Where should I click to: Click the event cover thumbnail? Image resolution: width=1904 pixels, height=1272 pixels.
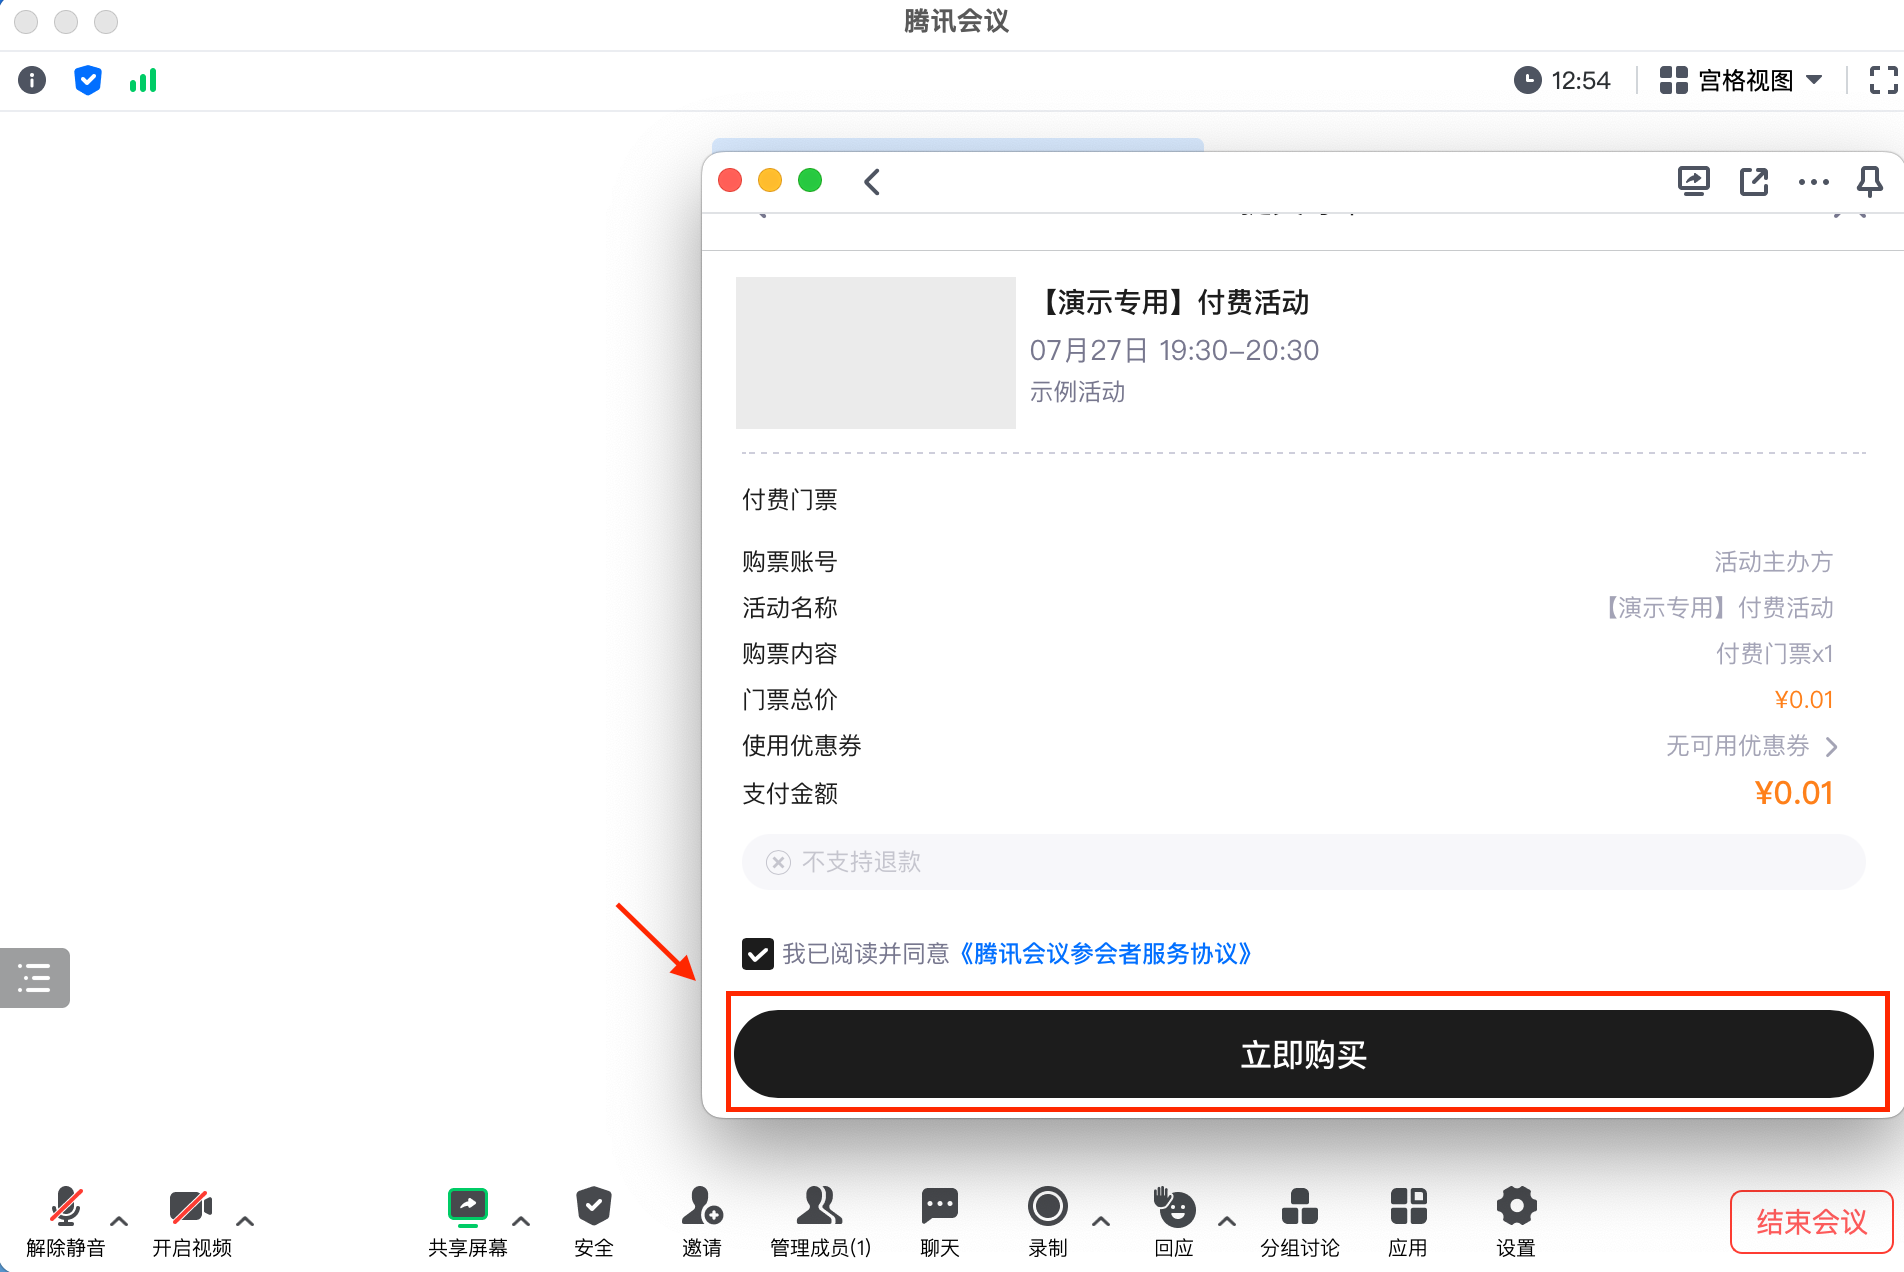pos(876,353)
